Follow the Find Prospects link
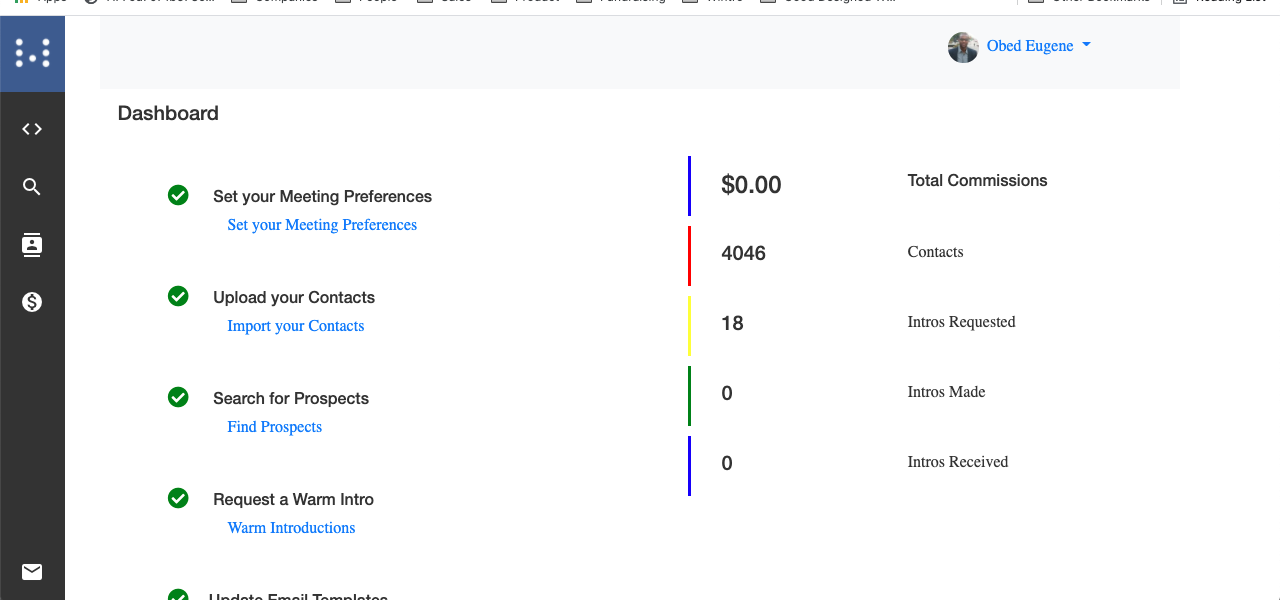Image resolution: width=1280 pixels, height=600 pixels. pyautogui.click(x=275, y=427)
